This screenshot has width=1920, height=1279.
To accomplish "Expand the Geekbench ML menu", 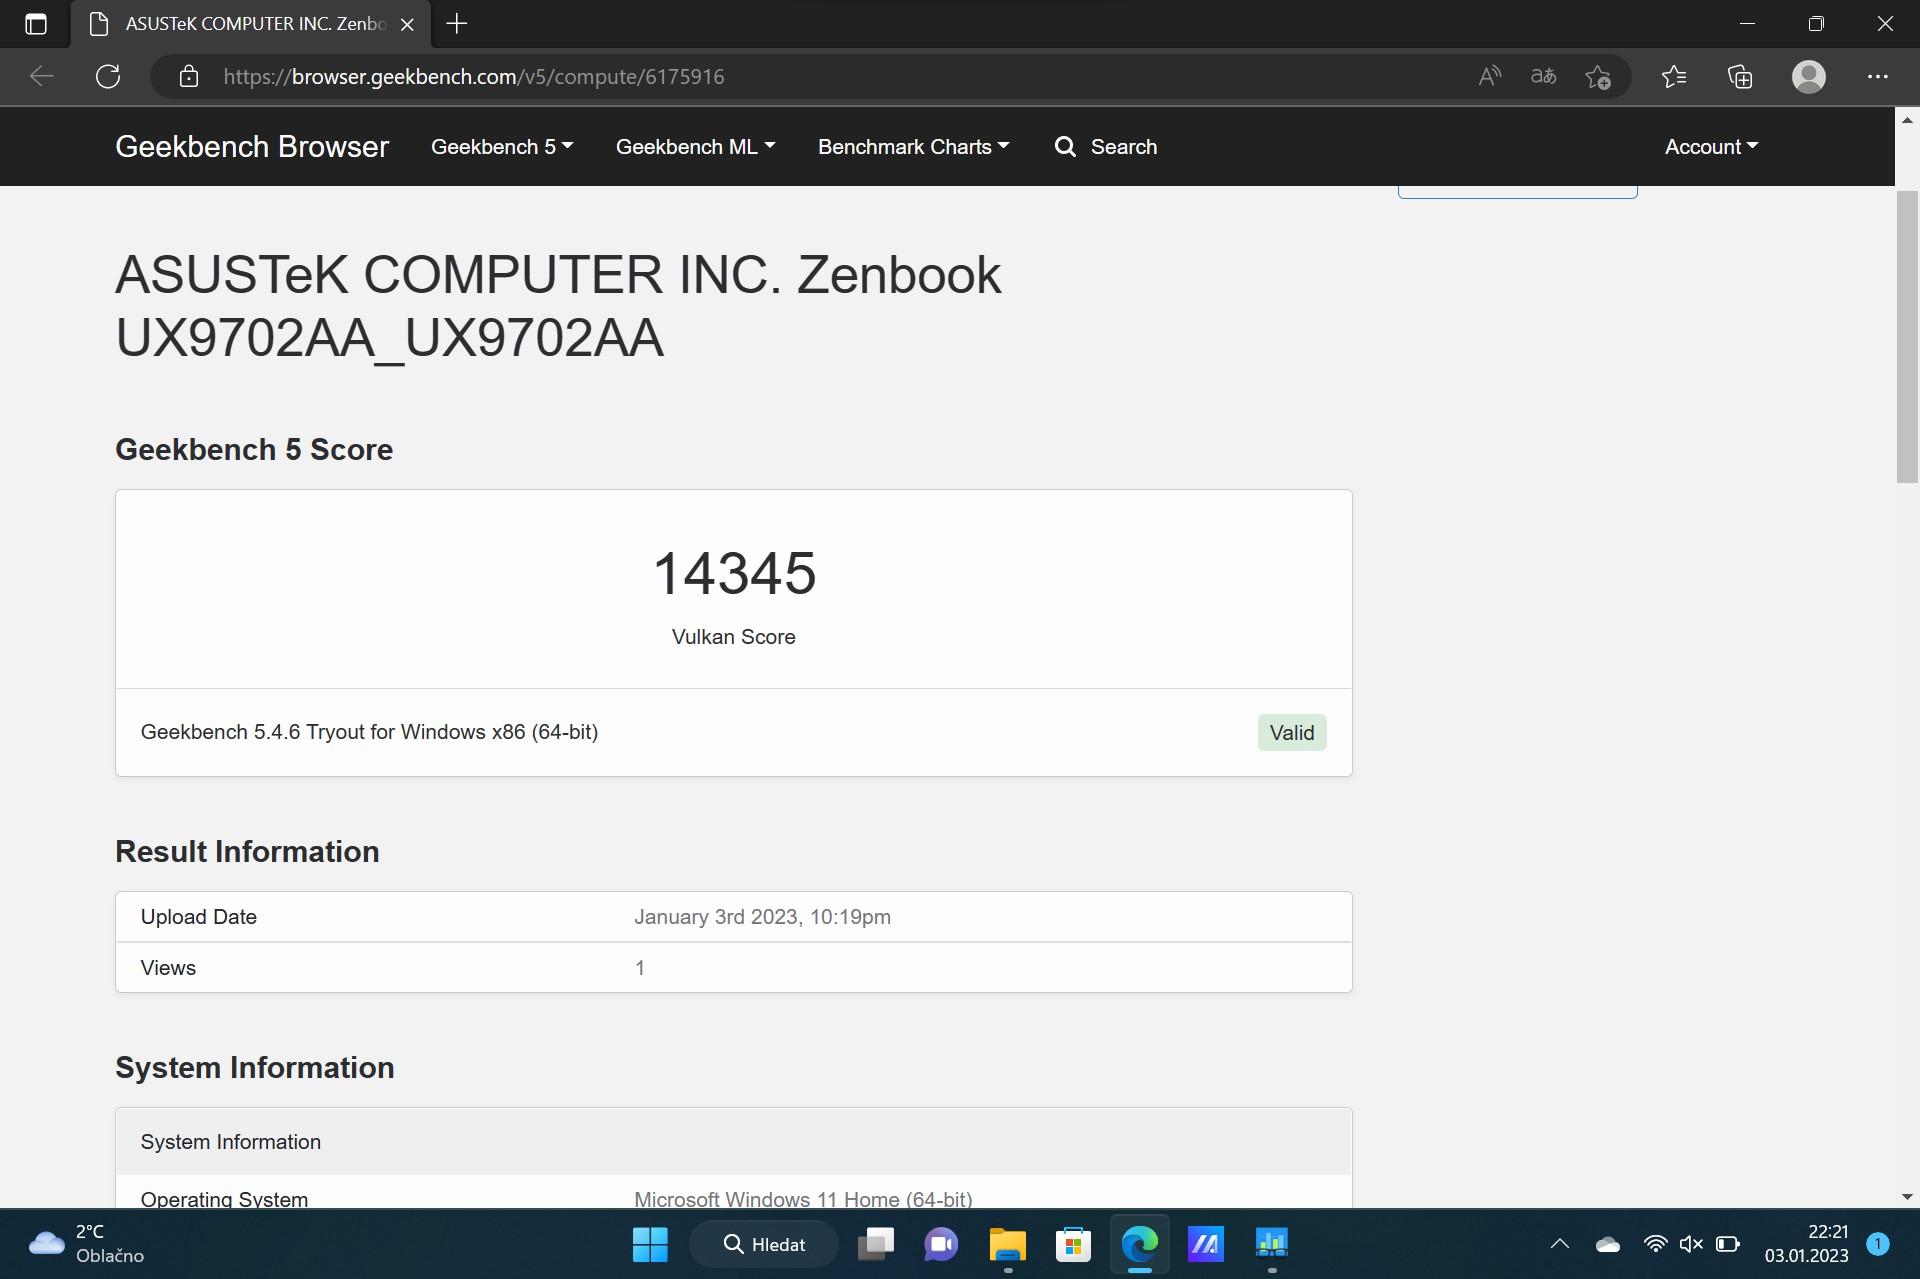I will coord(696,147).
